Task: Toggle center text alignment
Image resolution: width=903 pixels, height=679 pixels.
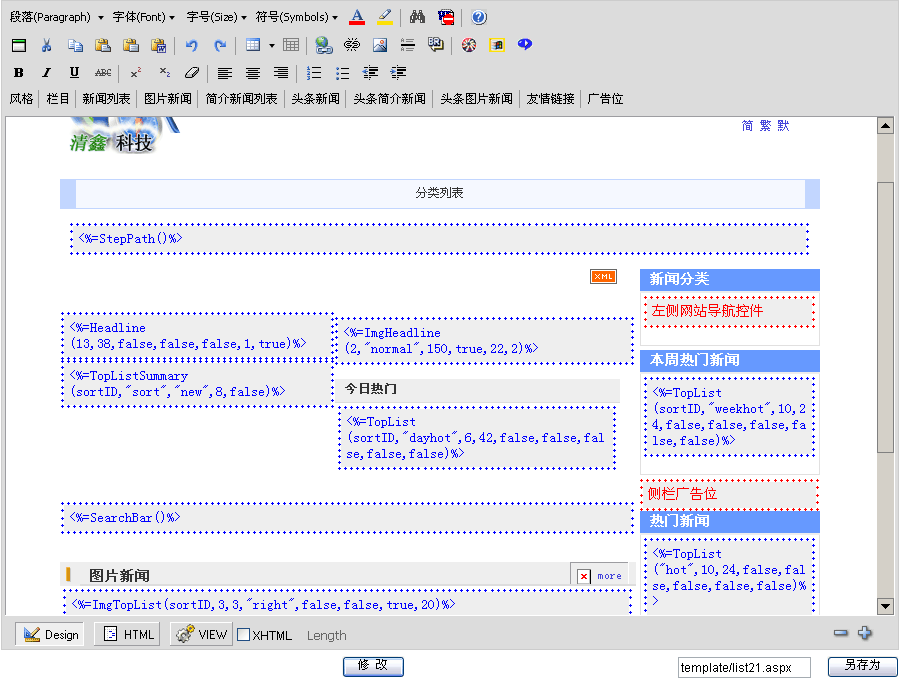Action: point(253,73)
